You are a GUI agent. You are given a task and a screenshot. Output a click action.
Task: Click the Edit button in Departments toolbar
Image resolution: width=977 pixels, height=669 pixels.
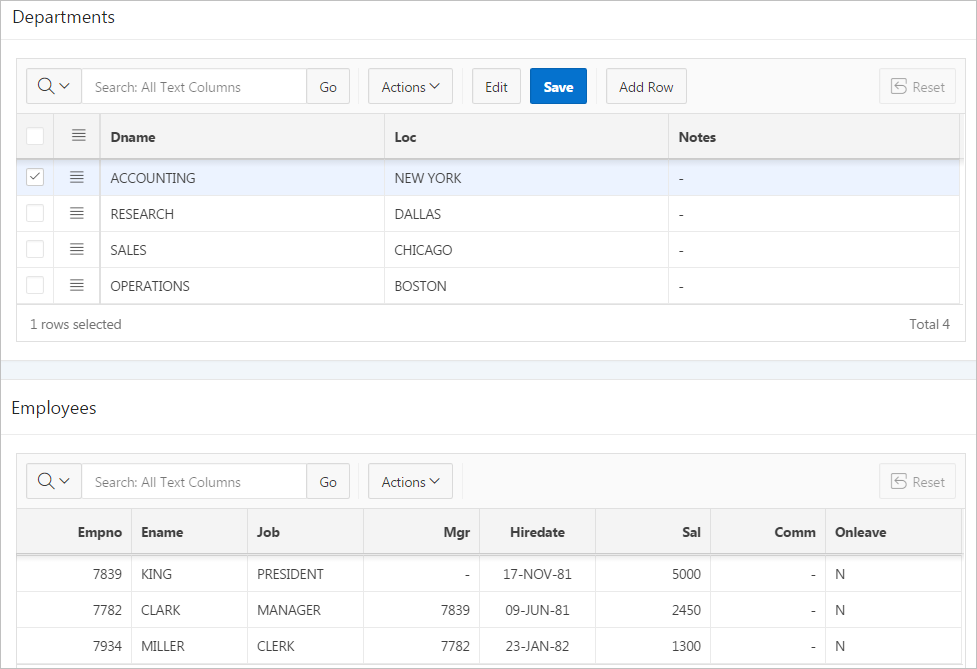click(x=496, y=87)
